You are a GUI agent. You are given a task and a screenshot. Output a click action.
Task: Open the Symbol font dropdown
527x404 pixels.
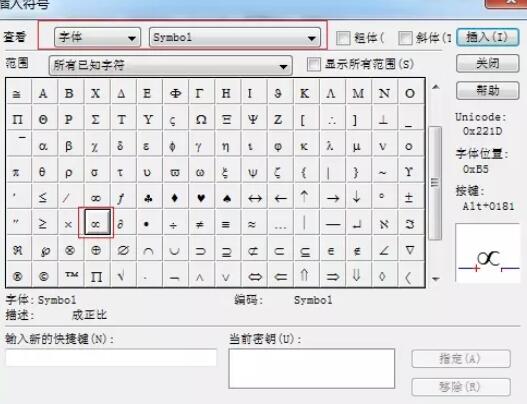pyautogui.click(x=235, y=37)
